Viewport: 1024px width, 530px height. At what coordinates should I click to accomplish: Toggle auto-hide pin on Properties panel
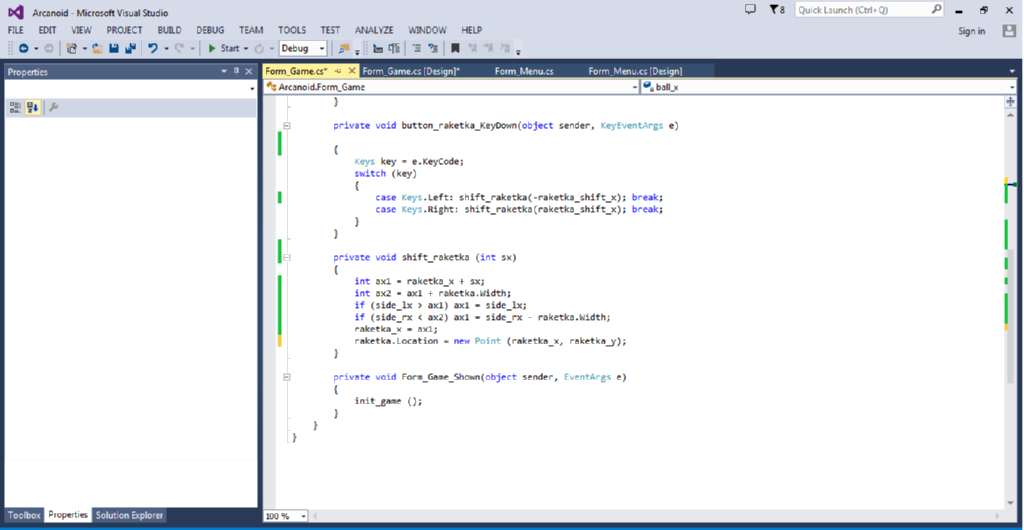(x=237, y=71)
